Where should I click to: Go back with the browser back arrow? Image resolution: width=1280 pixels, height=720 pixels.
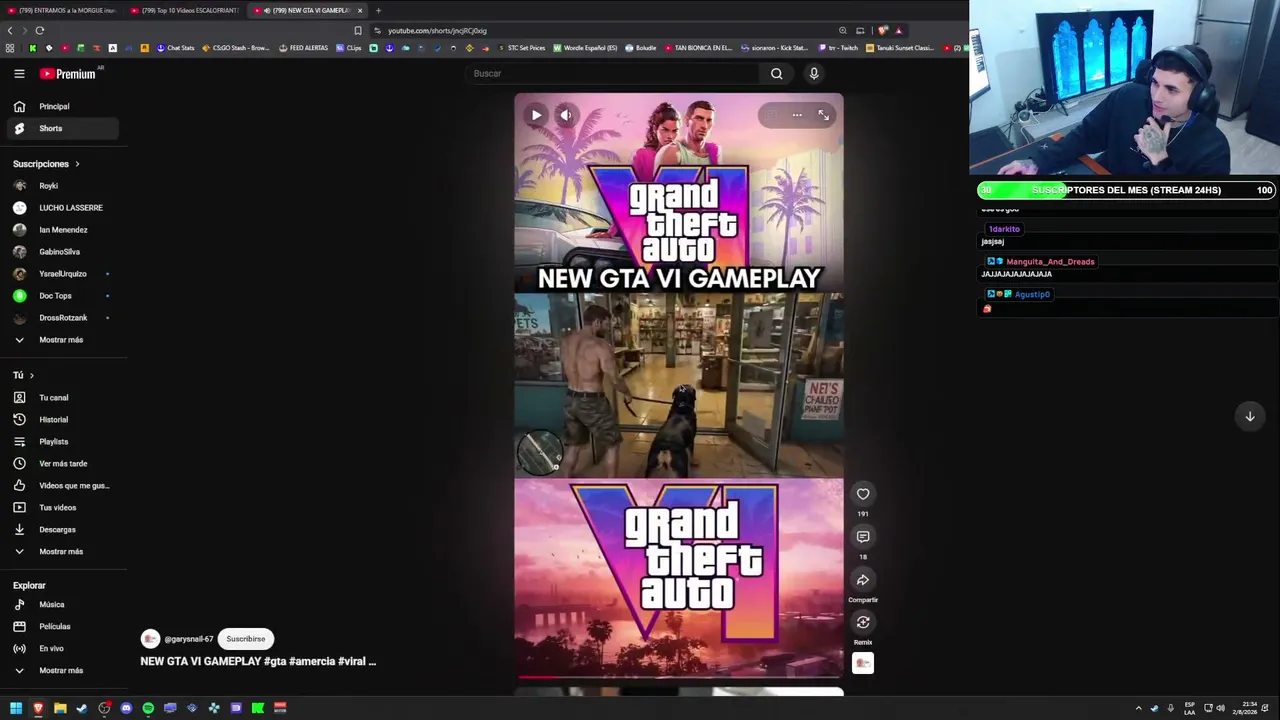click(x=10, y=31)
